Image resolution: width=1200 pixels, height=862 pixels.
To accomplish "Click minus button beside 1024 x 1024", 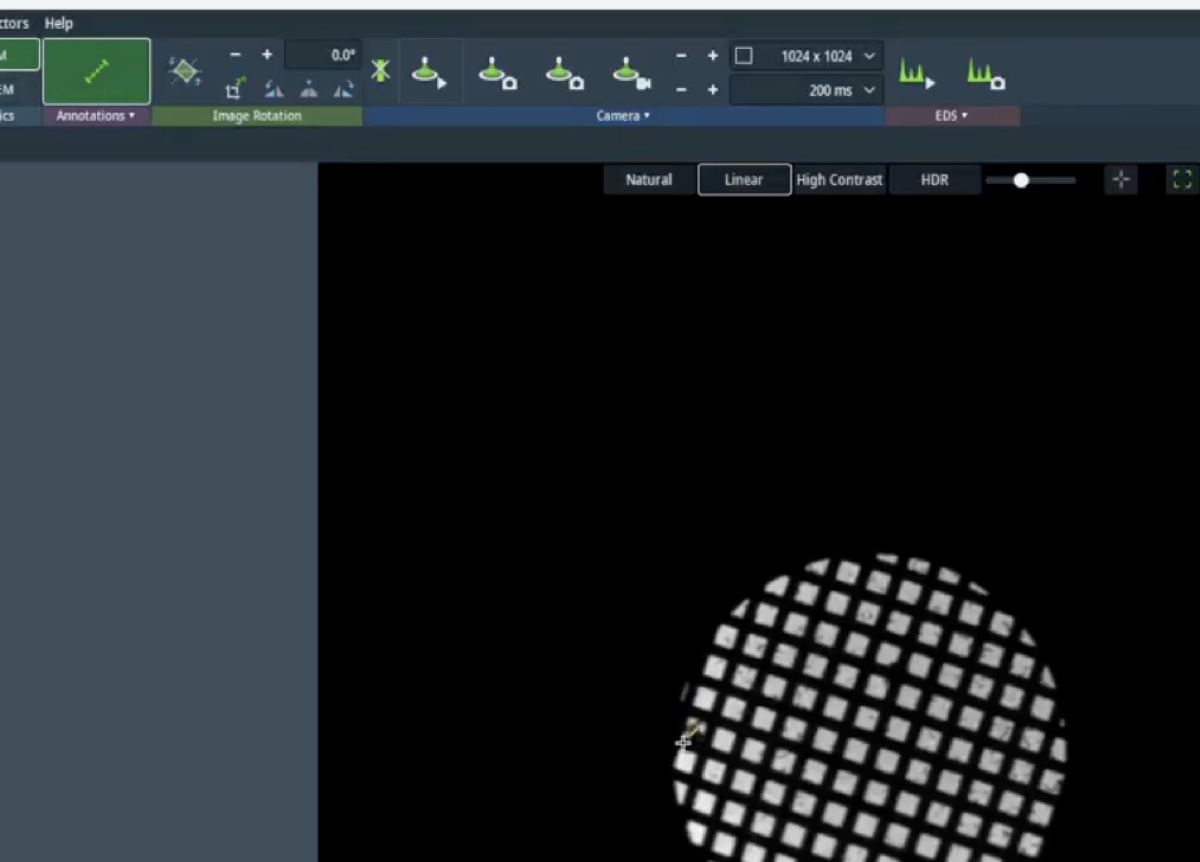I will 682,56.
